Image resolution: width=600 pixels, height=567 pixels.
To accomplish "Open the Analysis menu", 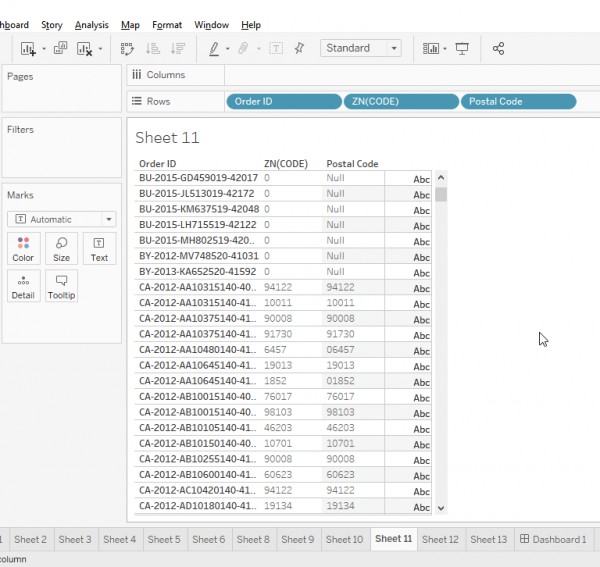I will point(91,25).
